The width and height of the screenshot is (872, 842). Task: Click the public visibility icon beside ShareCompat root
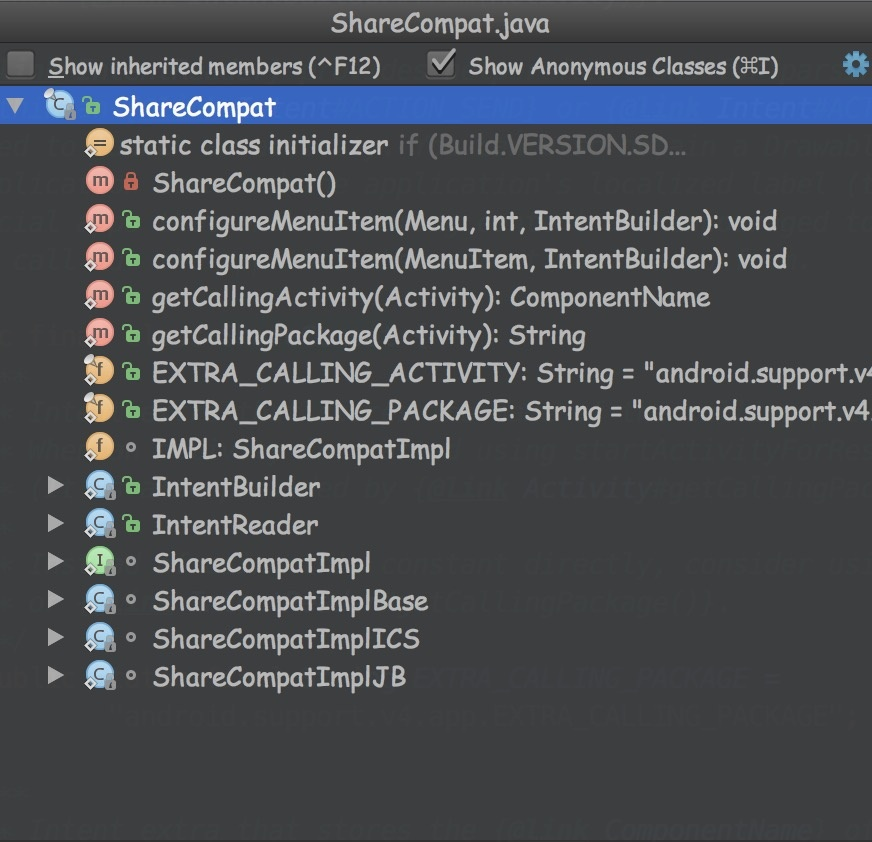(91, 105)
